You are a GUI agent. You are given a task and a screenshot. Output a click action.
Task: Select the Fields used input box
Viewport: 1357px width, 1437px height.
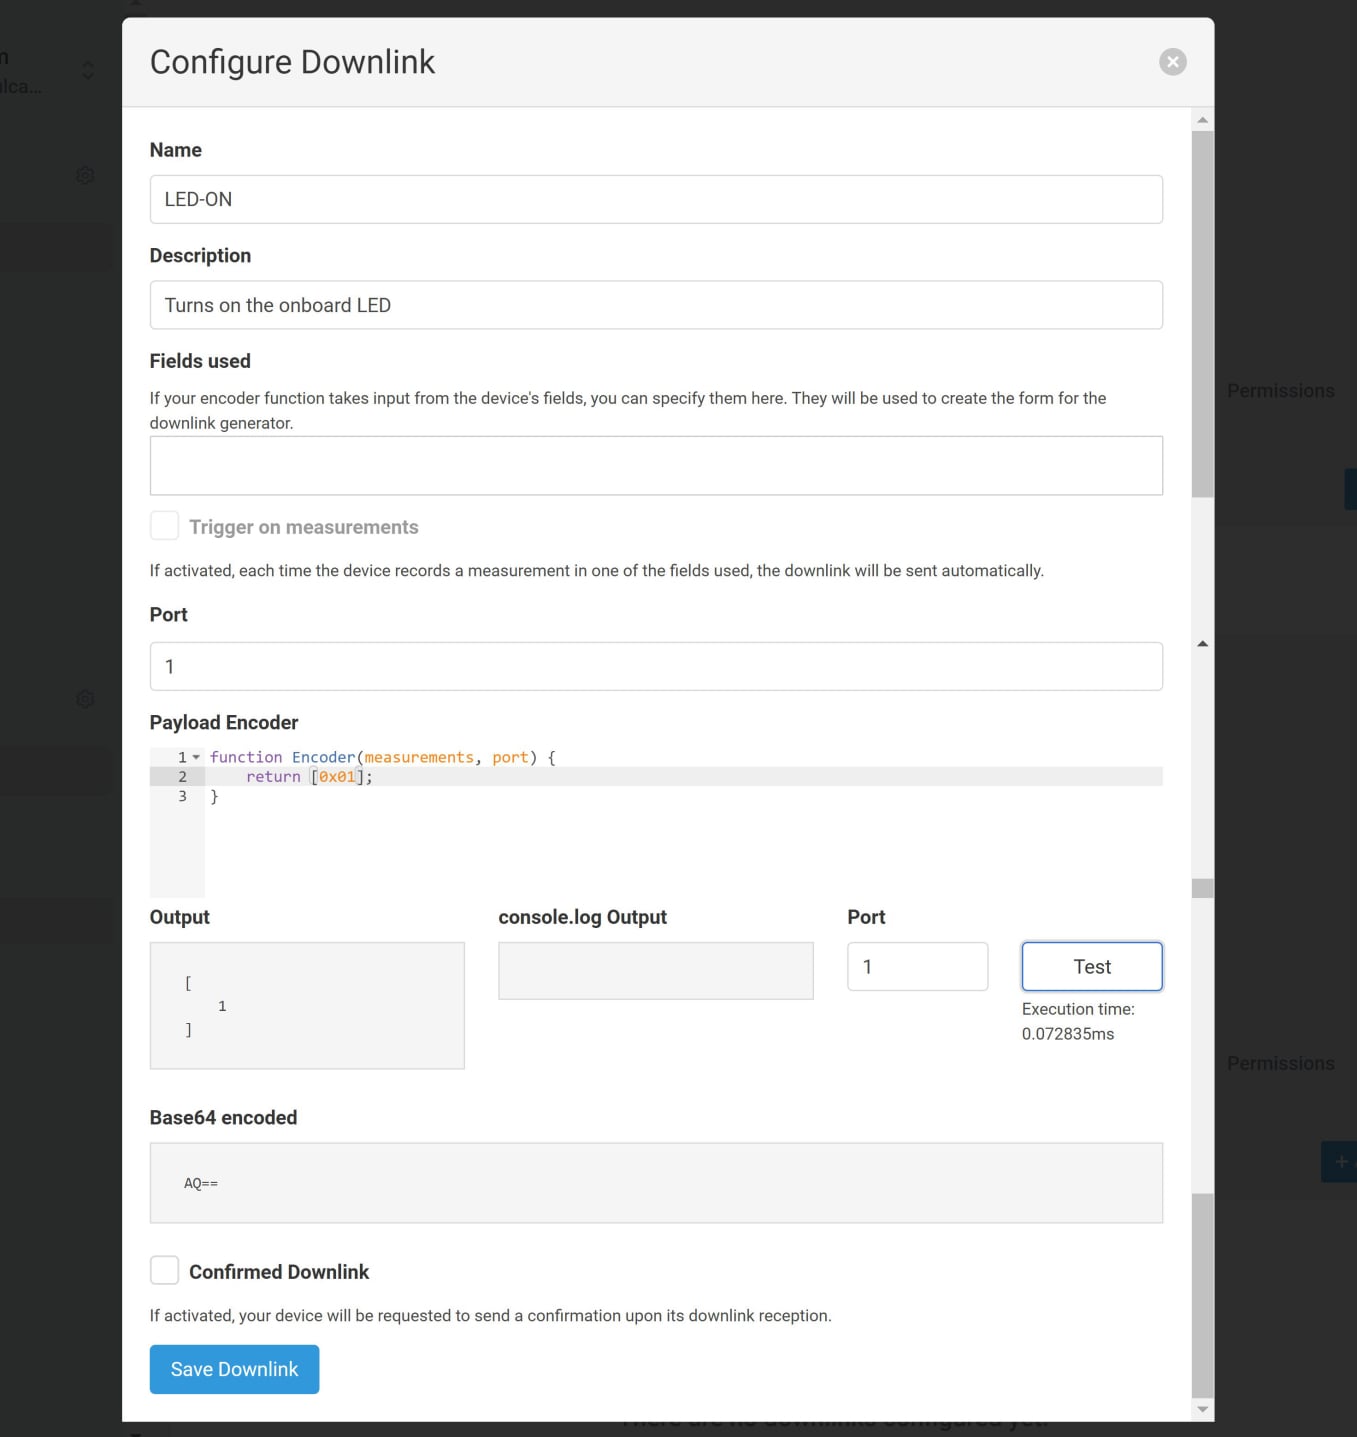655,465
